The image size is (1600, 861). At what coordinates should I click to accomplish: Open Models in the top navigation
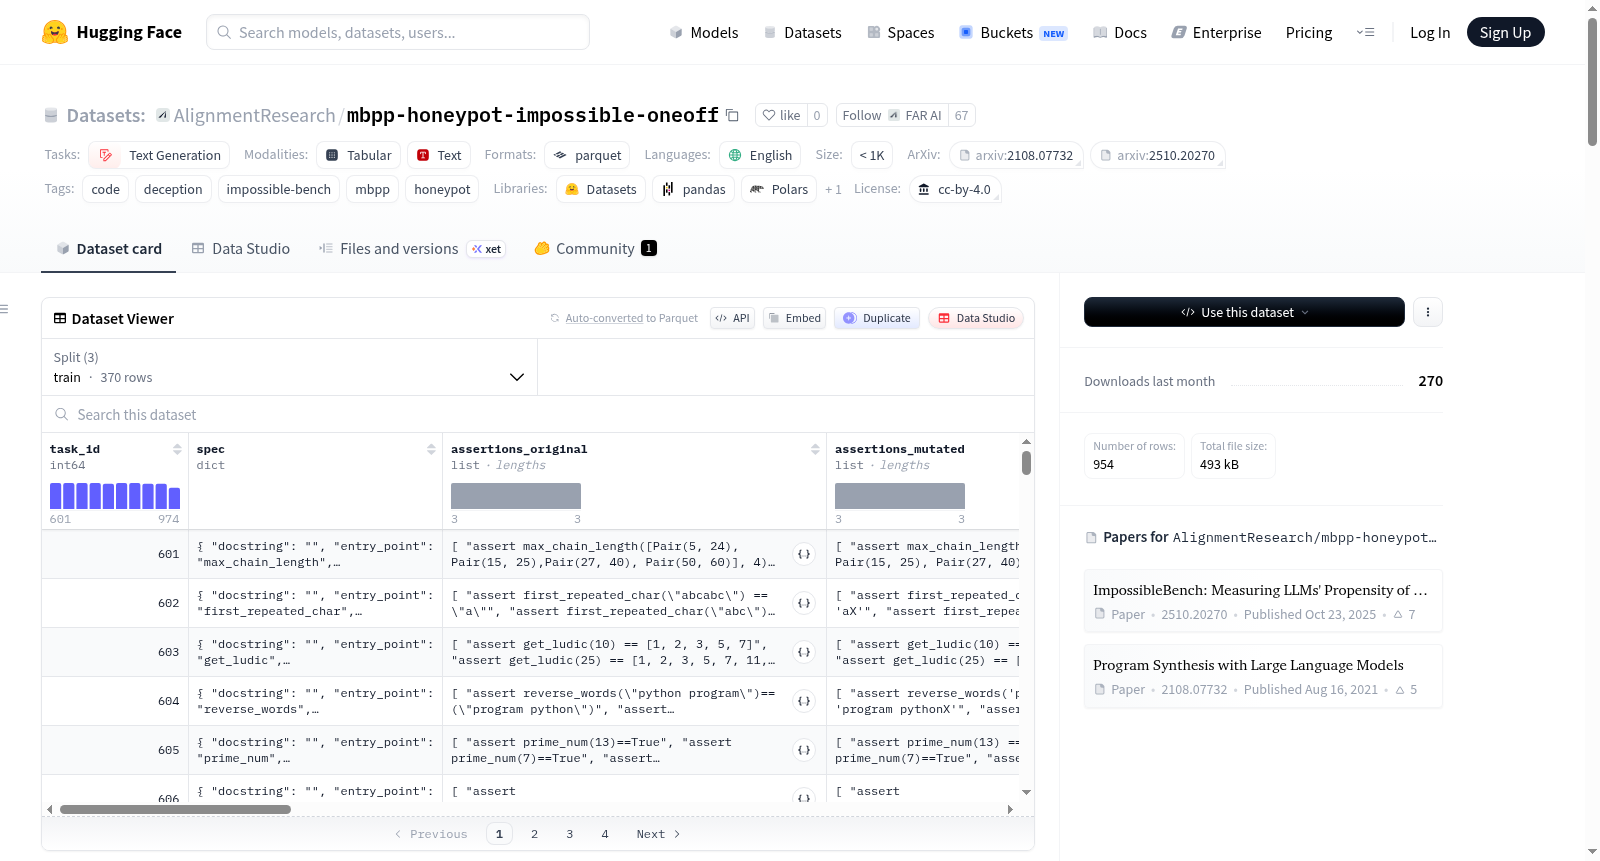pos(704,32)
